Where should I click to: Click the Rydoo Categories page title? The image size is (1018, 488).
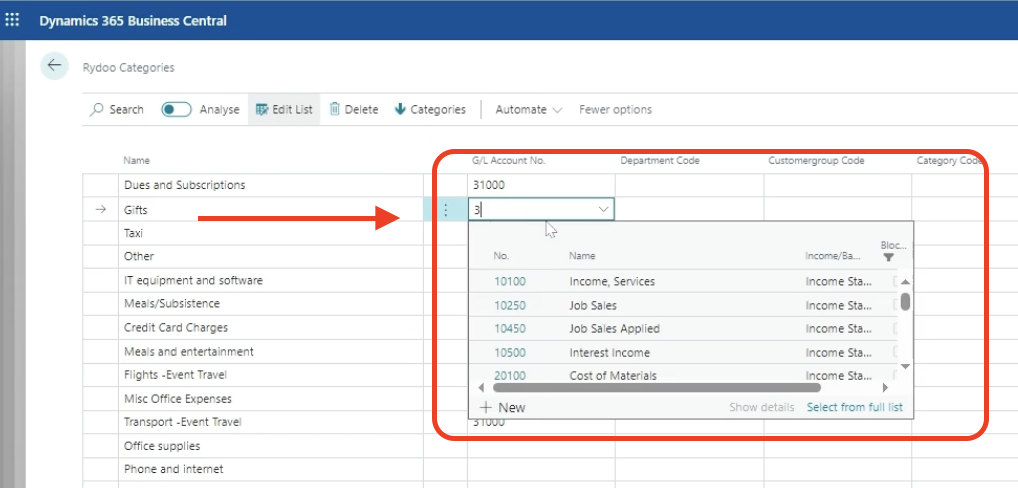click(129, 67)
